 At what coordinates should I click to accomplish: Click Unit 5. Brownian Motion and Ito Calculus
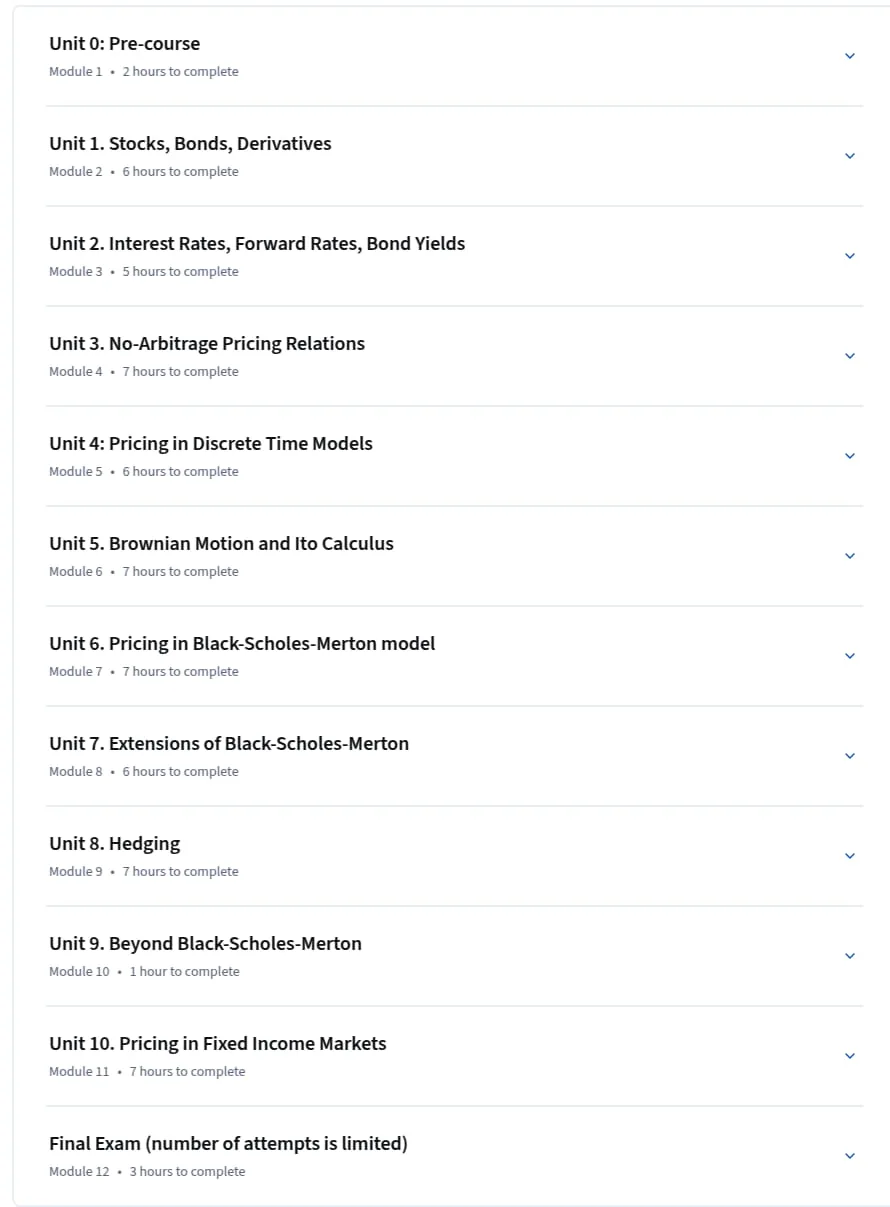point(221,544)
